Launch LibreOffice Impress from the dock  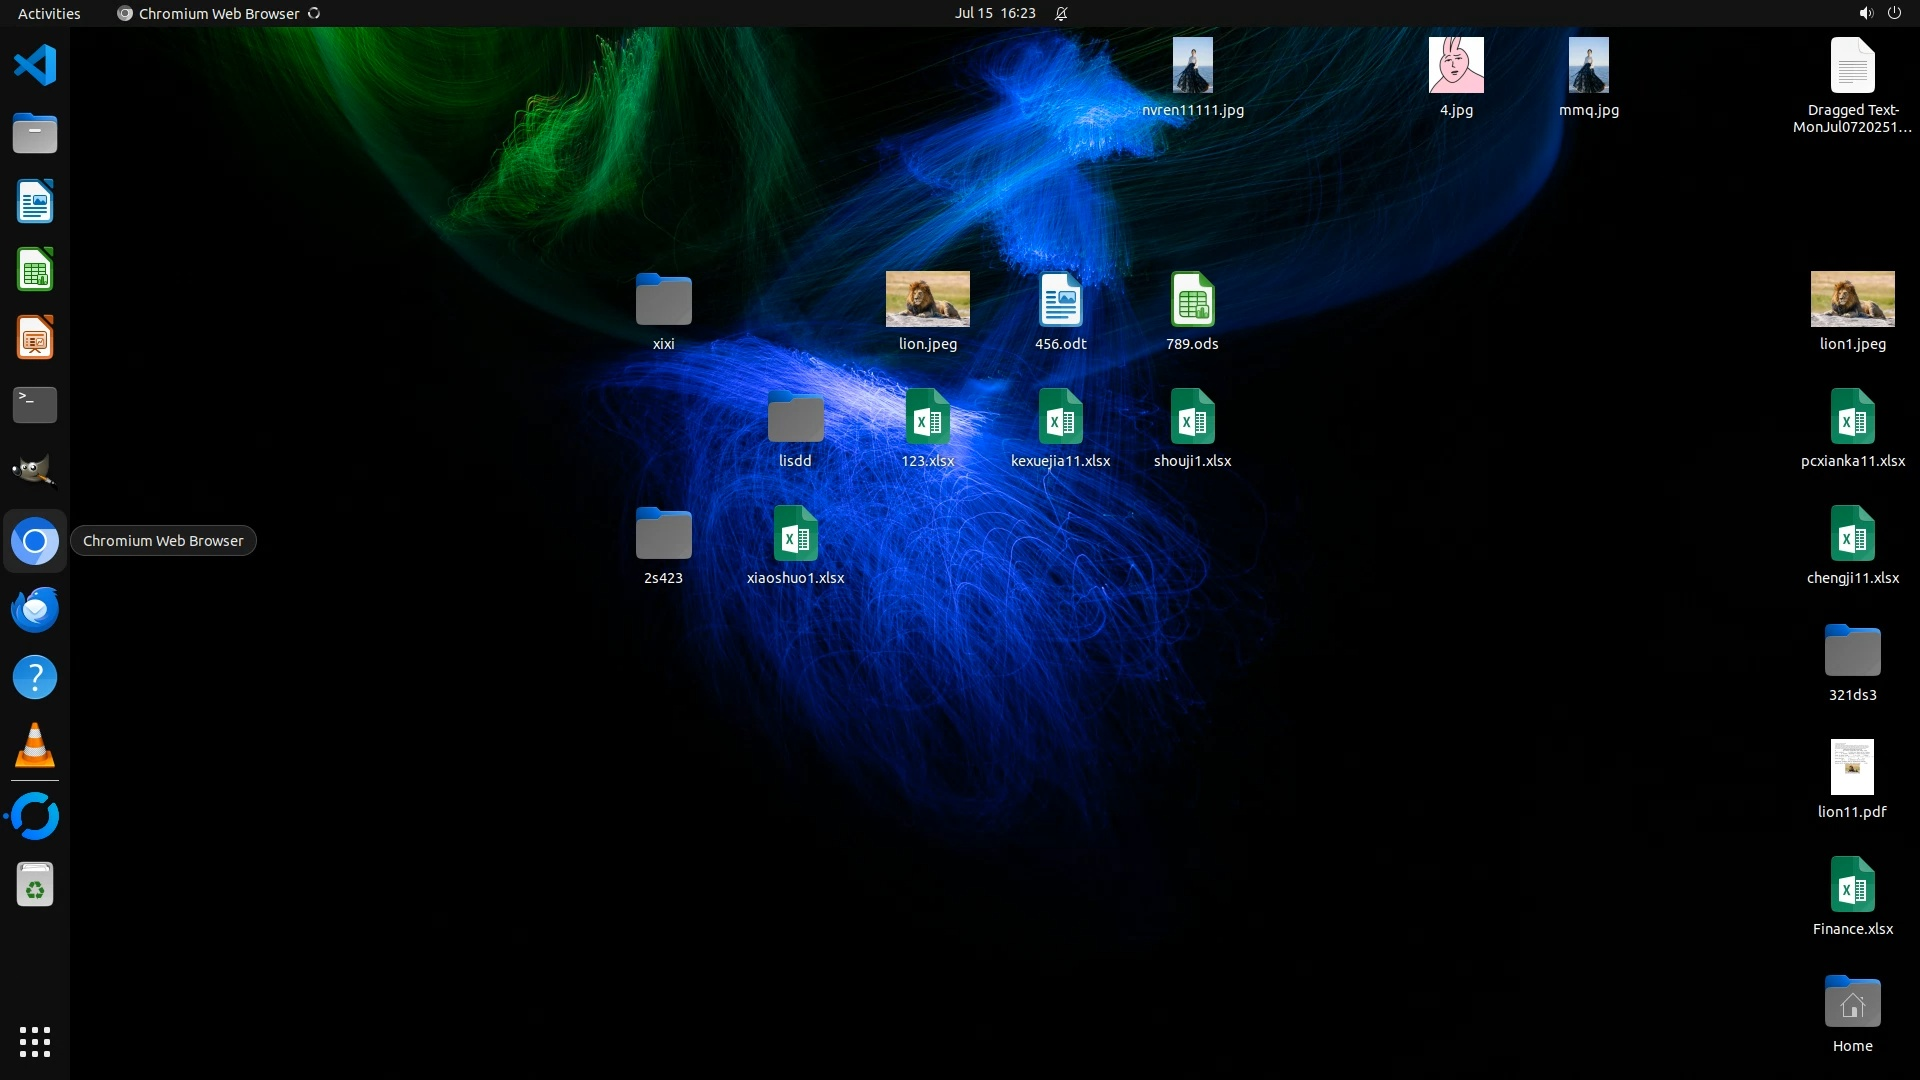coord(35,338)
